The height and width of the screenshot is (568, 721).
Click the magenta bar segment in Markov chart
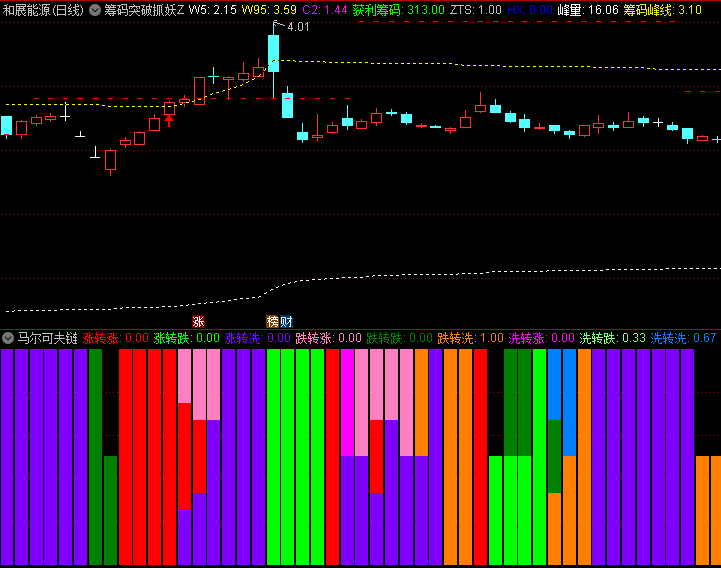tap(347, 402)
